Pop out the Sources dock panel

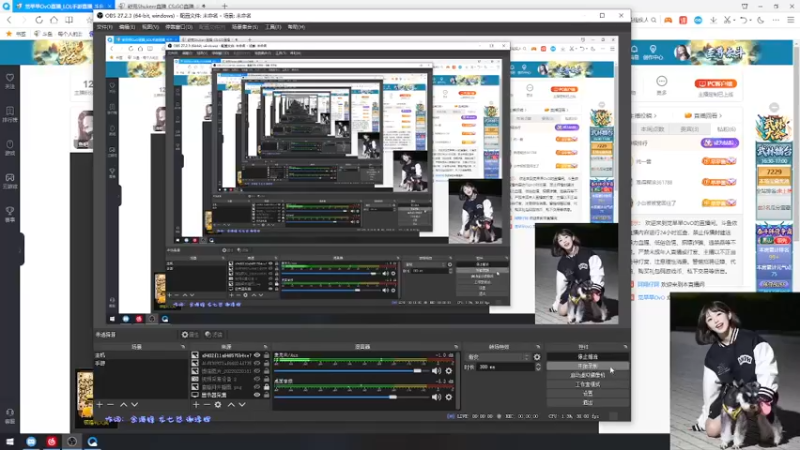265,347
